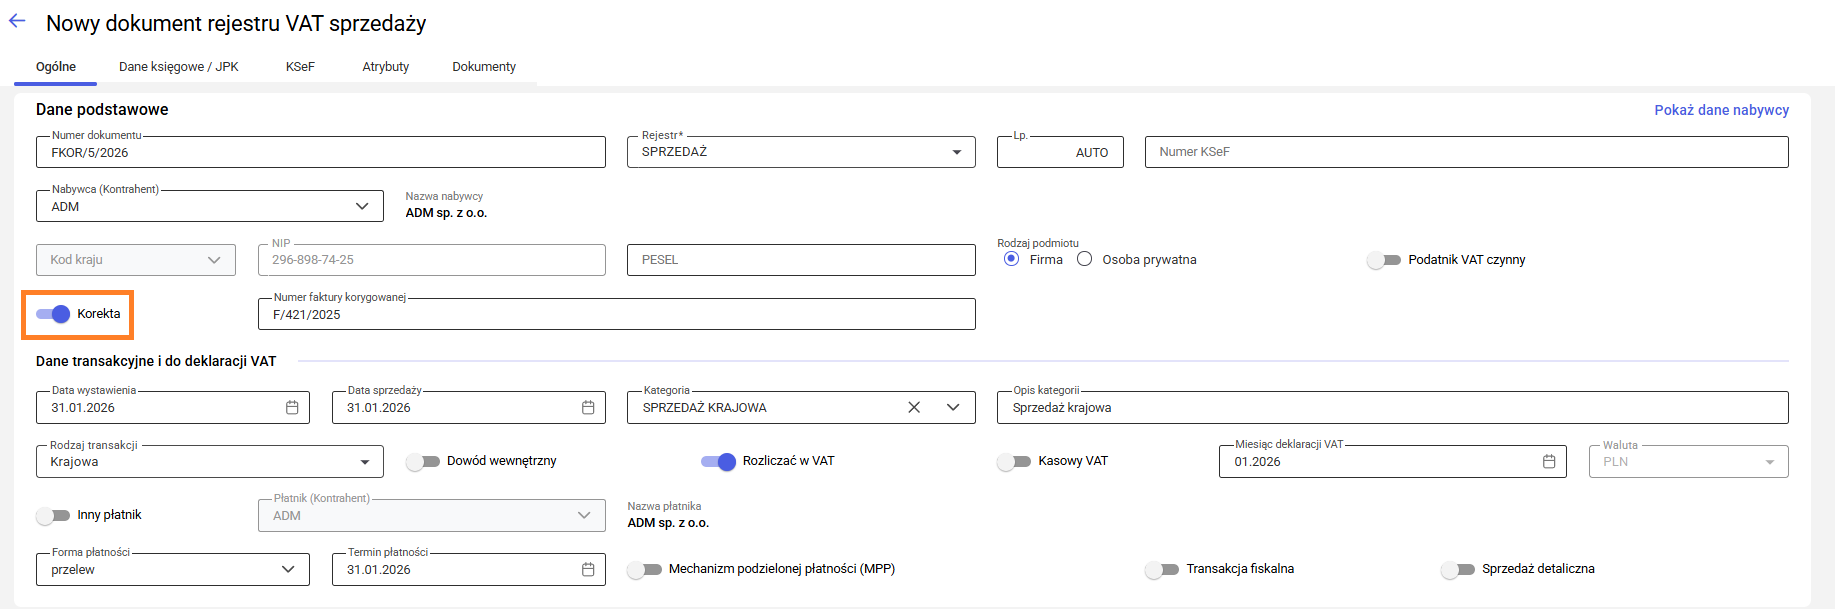Viewport: 1835px width, 609px height.
Task: Expand Forma płatności dropdown
Action: pos(288,570)
